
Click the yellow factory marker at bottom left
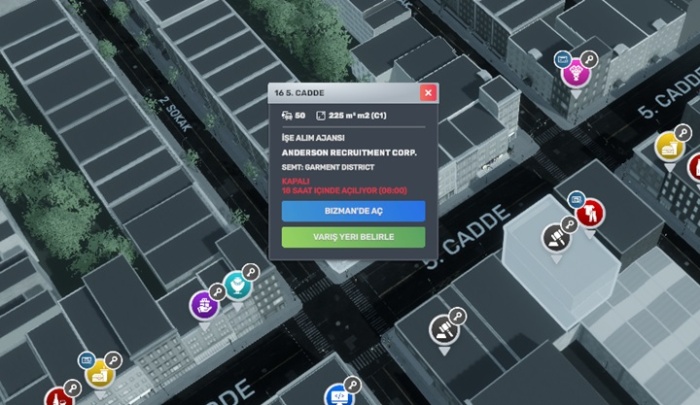click(99, 373)
